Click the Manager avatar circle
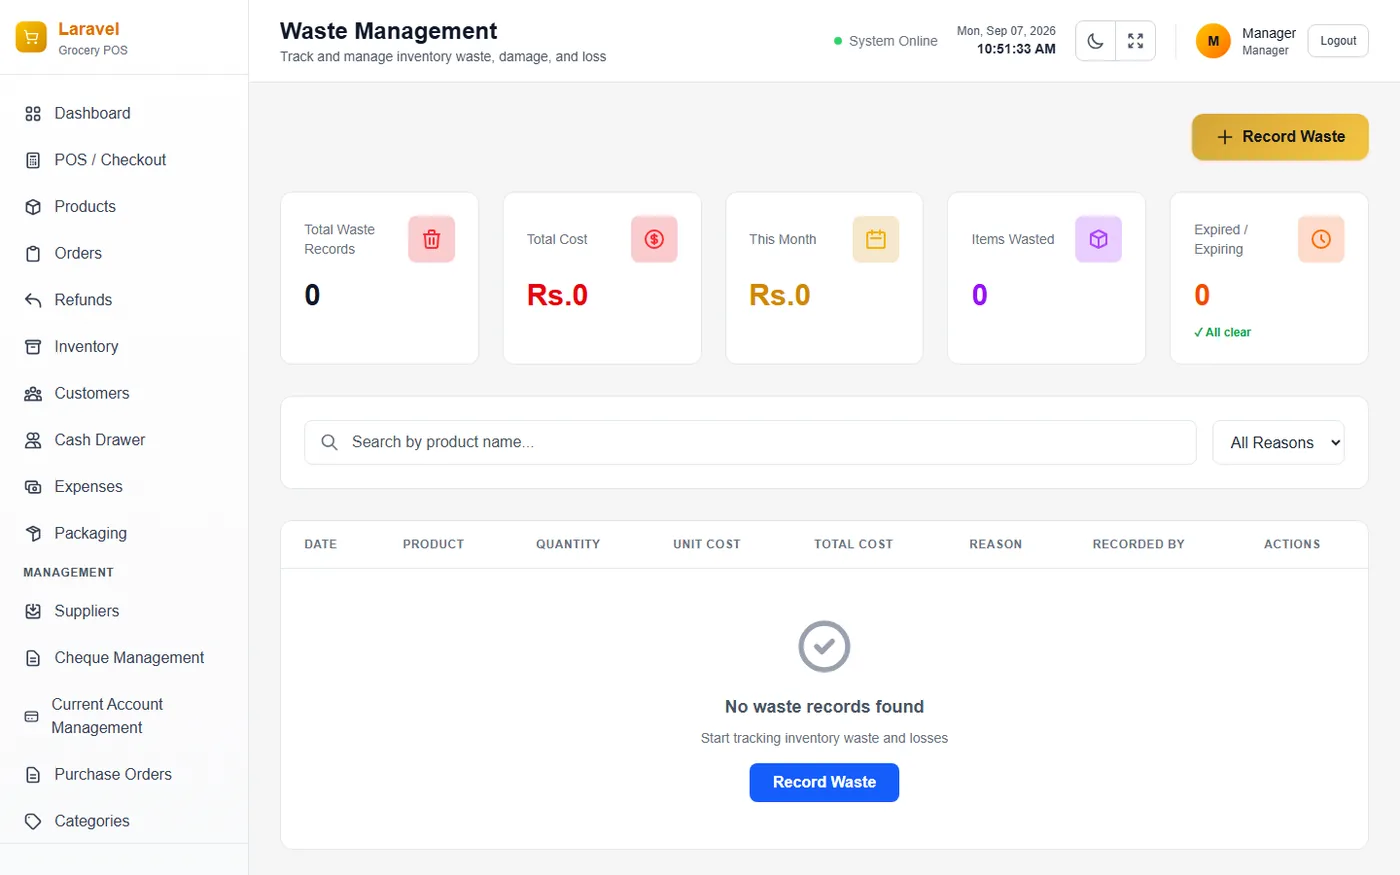 (x=1213, y=41)
